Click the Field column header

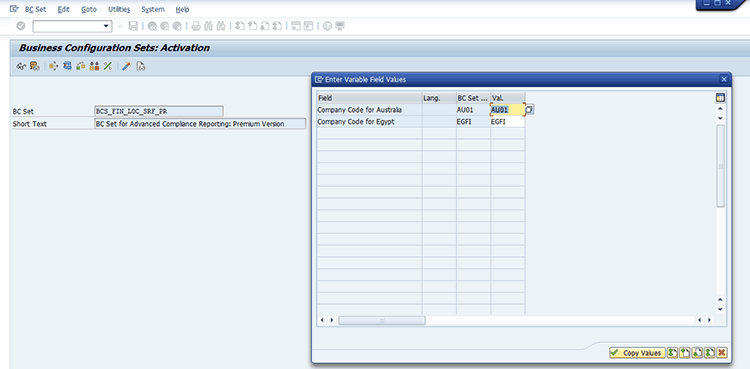coord(369,98)
